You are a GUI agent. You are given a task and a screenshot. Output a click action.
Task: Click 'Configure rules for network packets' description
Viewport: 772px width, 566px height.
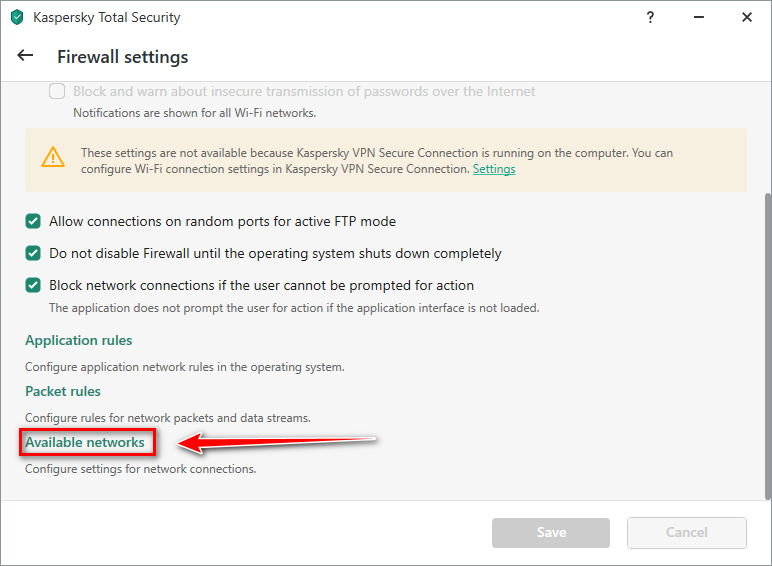pos(168,418)
